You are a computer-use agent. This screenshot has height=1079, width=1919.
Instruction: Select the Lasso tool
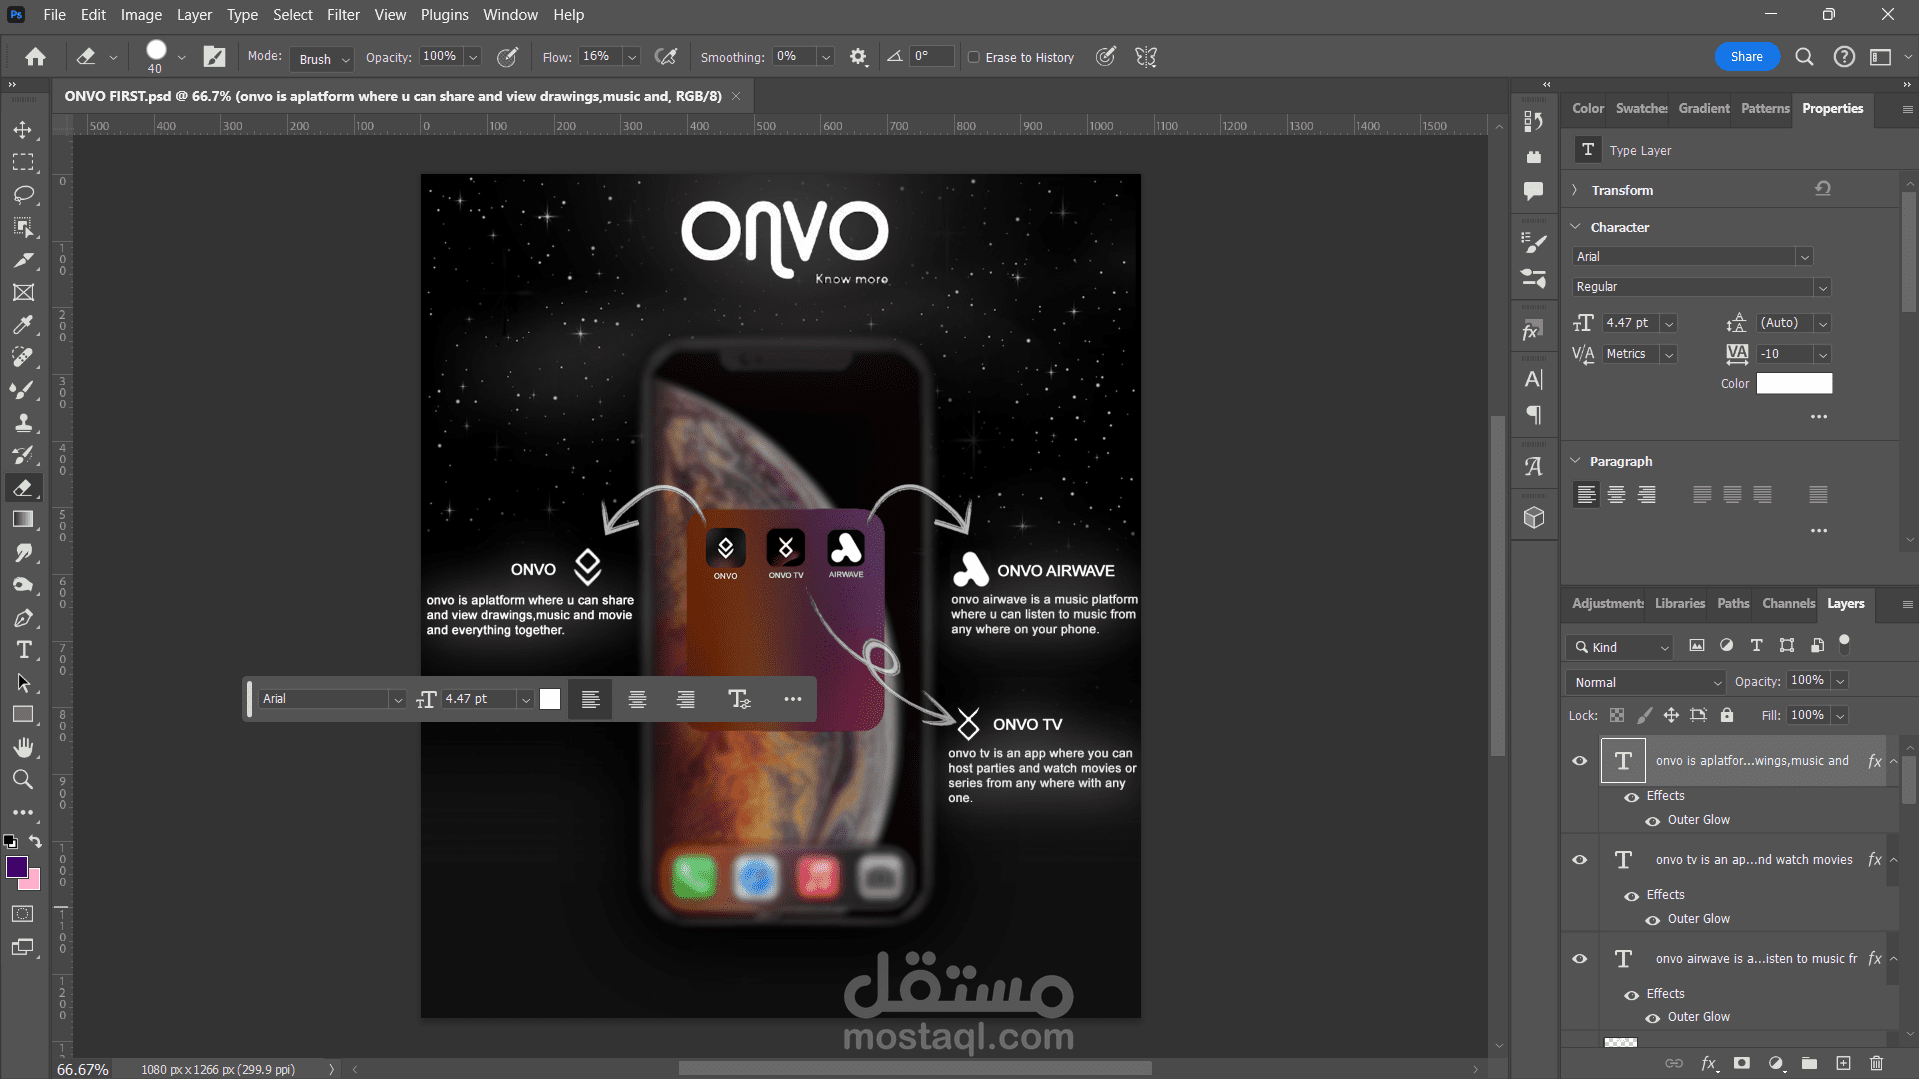tap(23, 194)
